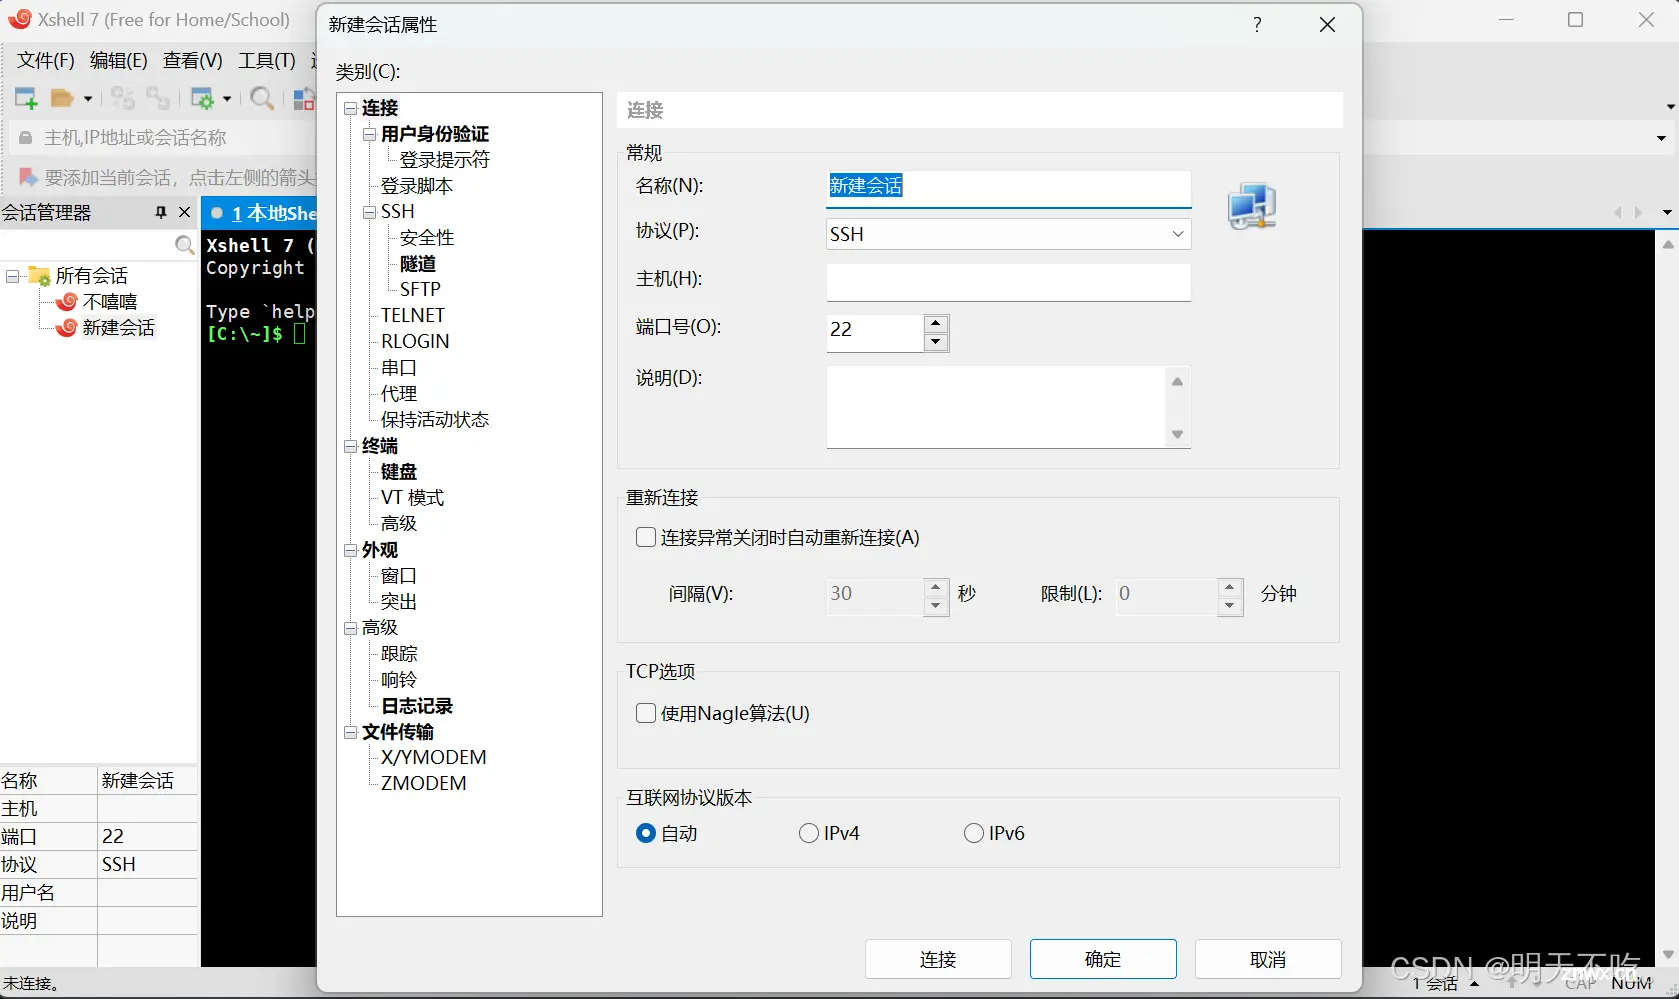Select 登录脚本 in category tree
This screenshot has width=1679, height=999.
pyautogui.click(x=417, y=186)
